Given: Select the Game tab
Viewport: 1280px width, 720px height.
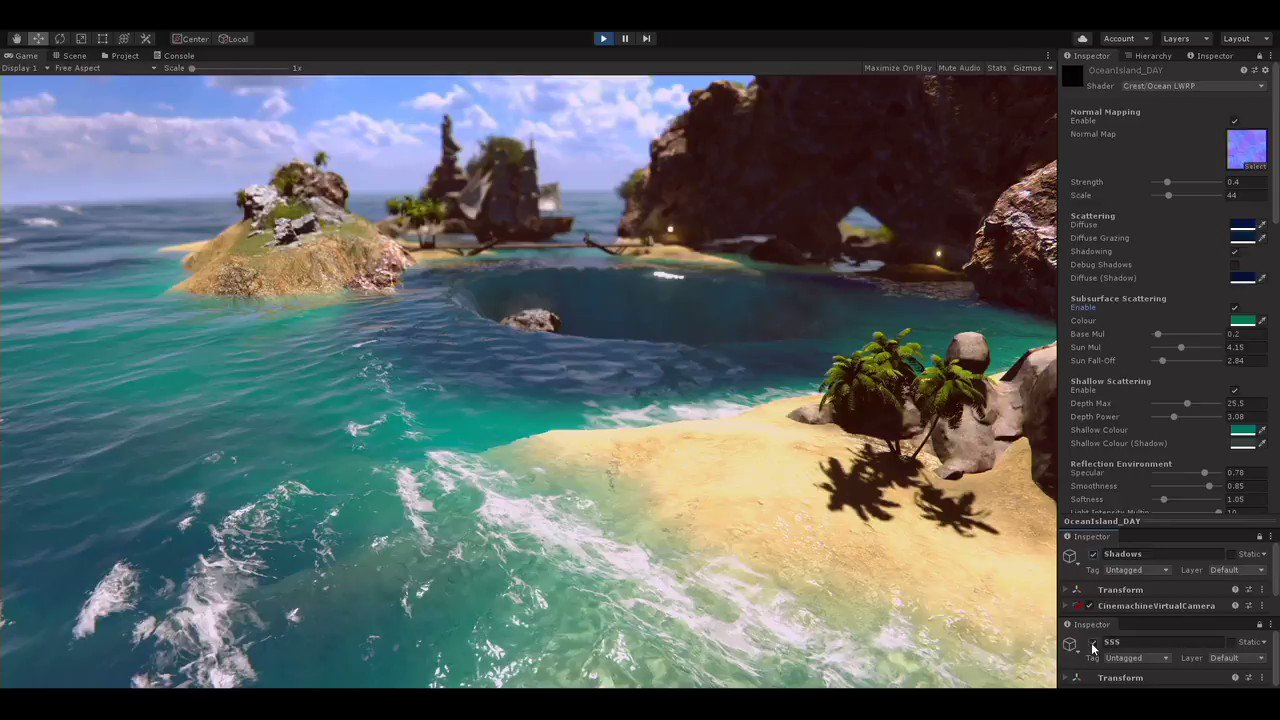Looking at the screenshot, I should [21, 56].
